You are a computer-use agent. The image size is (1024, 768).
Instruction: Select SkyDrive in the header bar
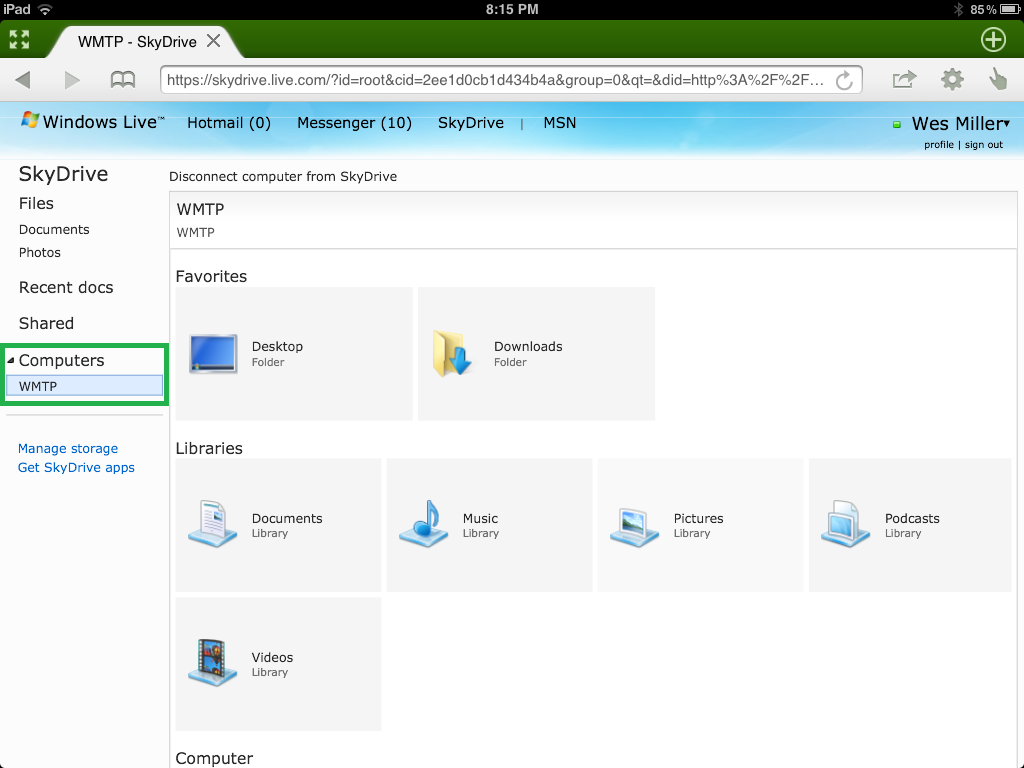coord(471,123)
